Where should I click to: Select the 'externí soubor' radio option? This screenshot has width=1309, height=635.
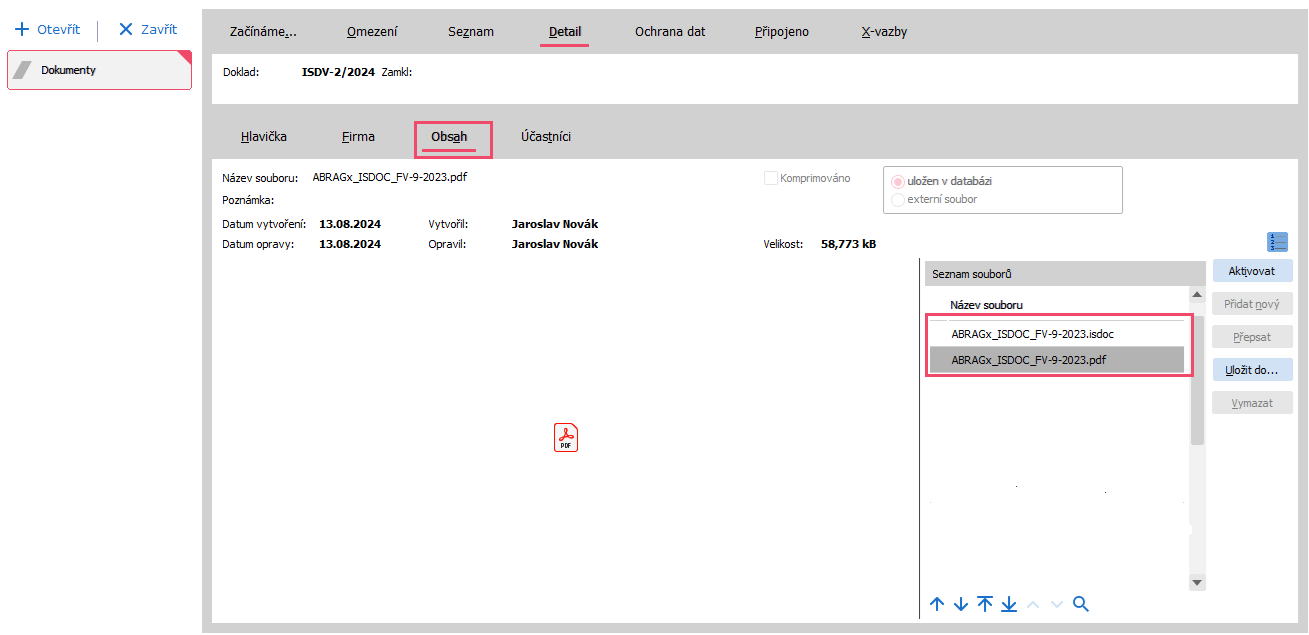(x=897, y=199)
